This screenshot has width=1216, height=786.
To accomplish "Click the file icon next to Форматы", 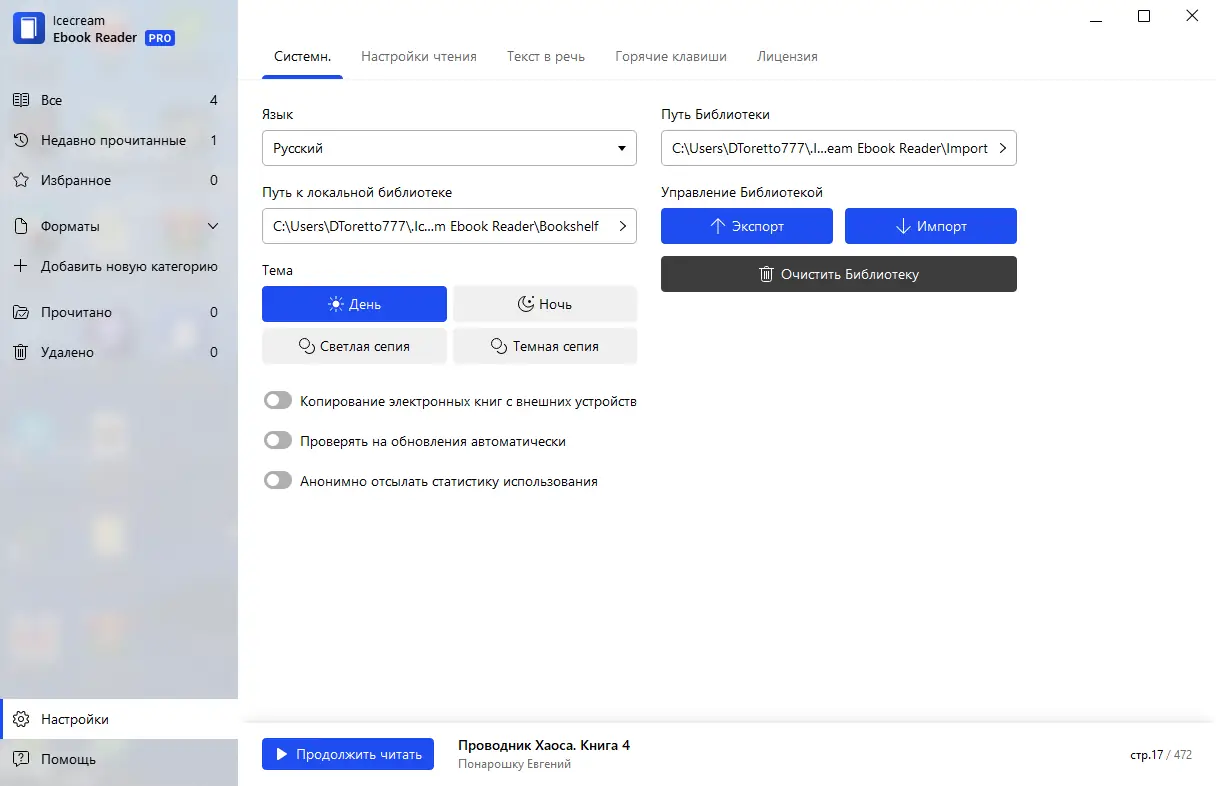I will point(20,226).
